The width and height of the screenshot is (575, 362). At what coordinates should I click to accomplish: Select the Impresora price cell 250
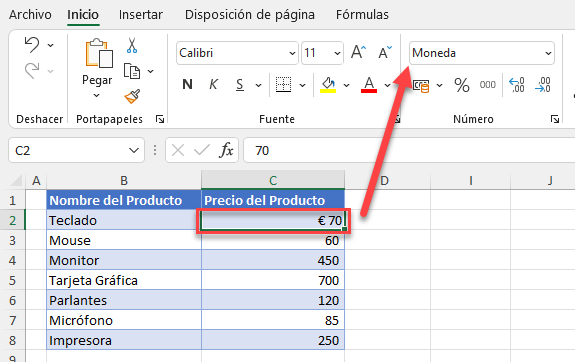click(273, 340)
